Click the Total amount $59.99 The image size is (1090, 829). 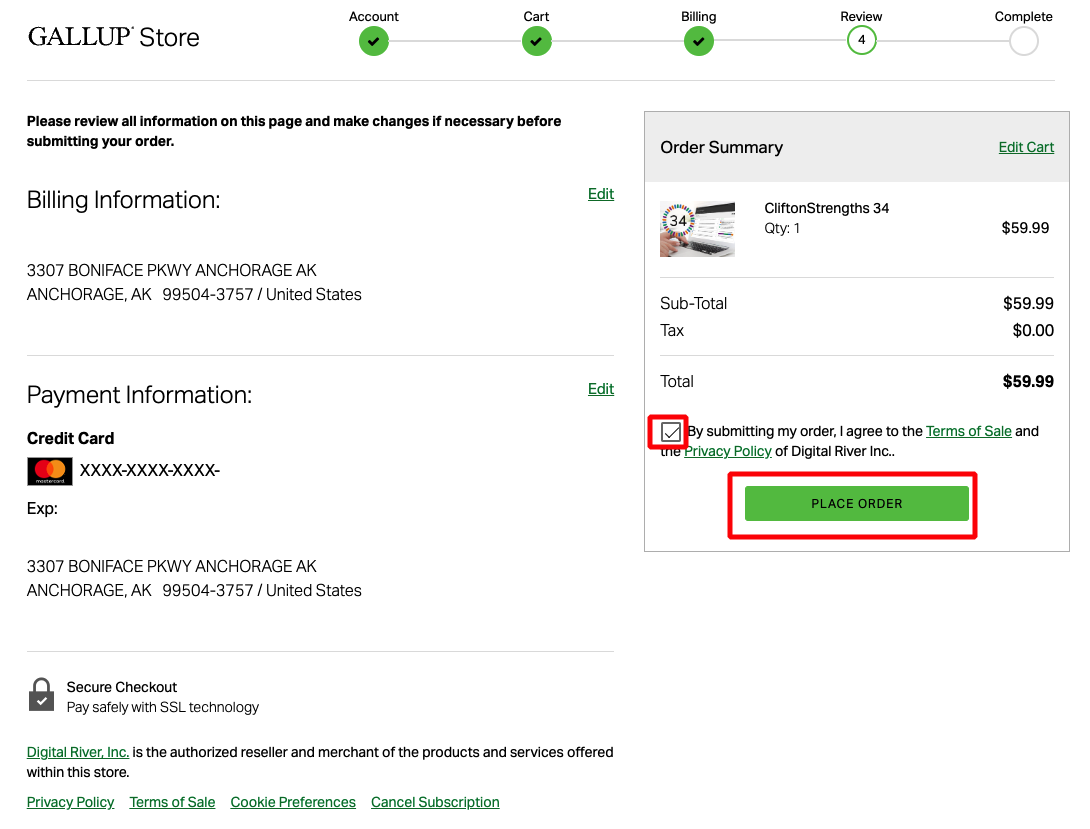(x=1028, y=381)
